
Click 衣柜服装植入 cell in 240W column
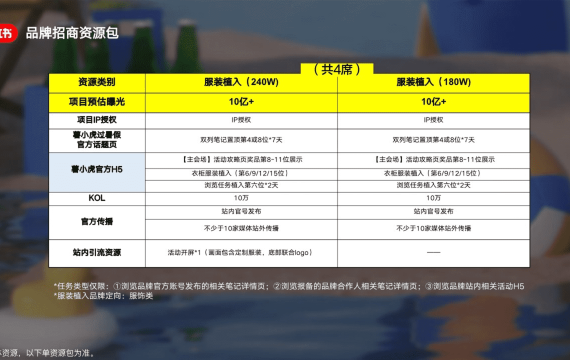[x=241, y=173]
